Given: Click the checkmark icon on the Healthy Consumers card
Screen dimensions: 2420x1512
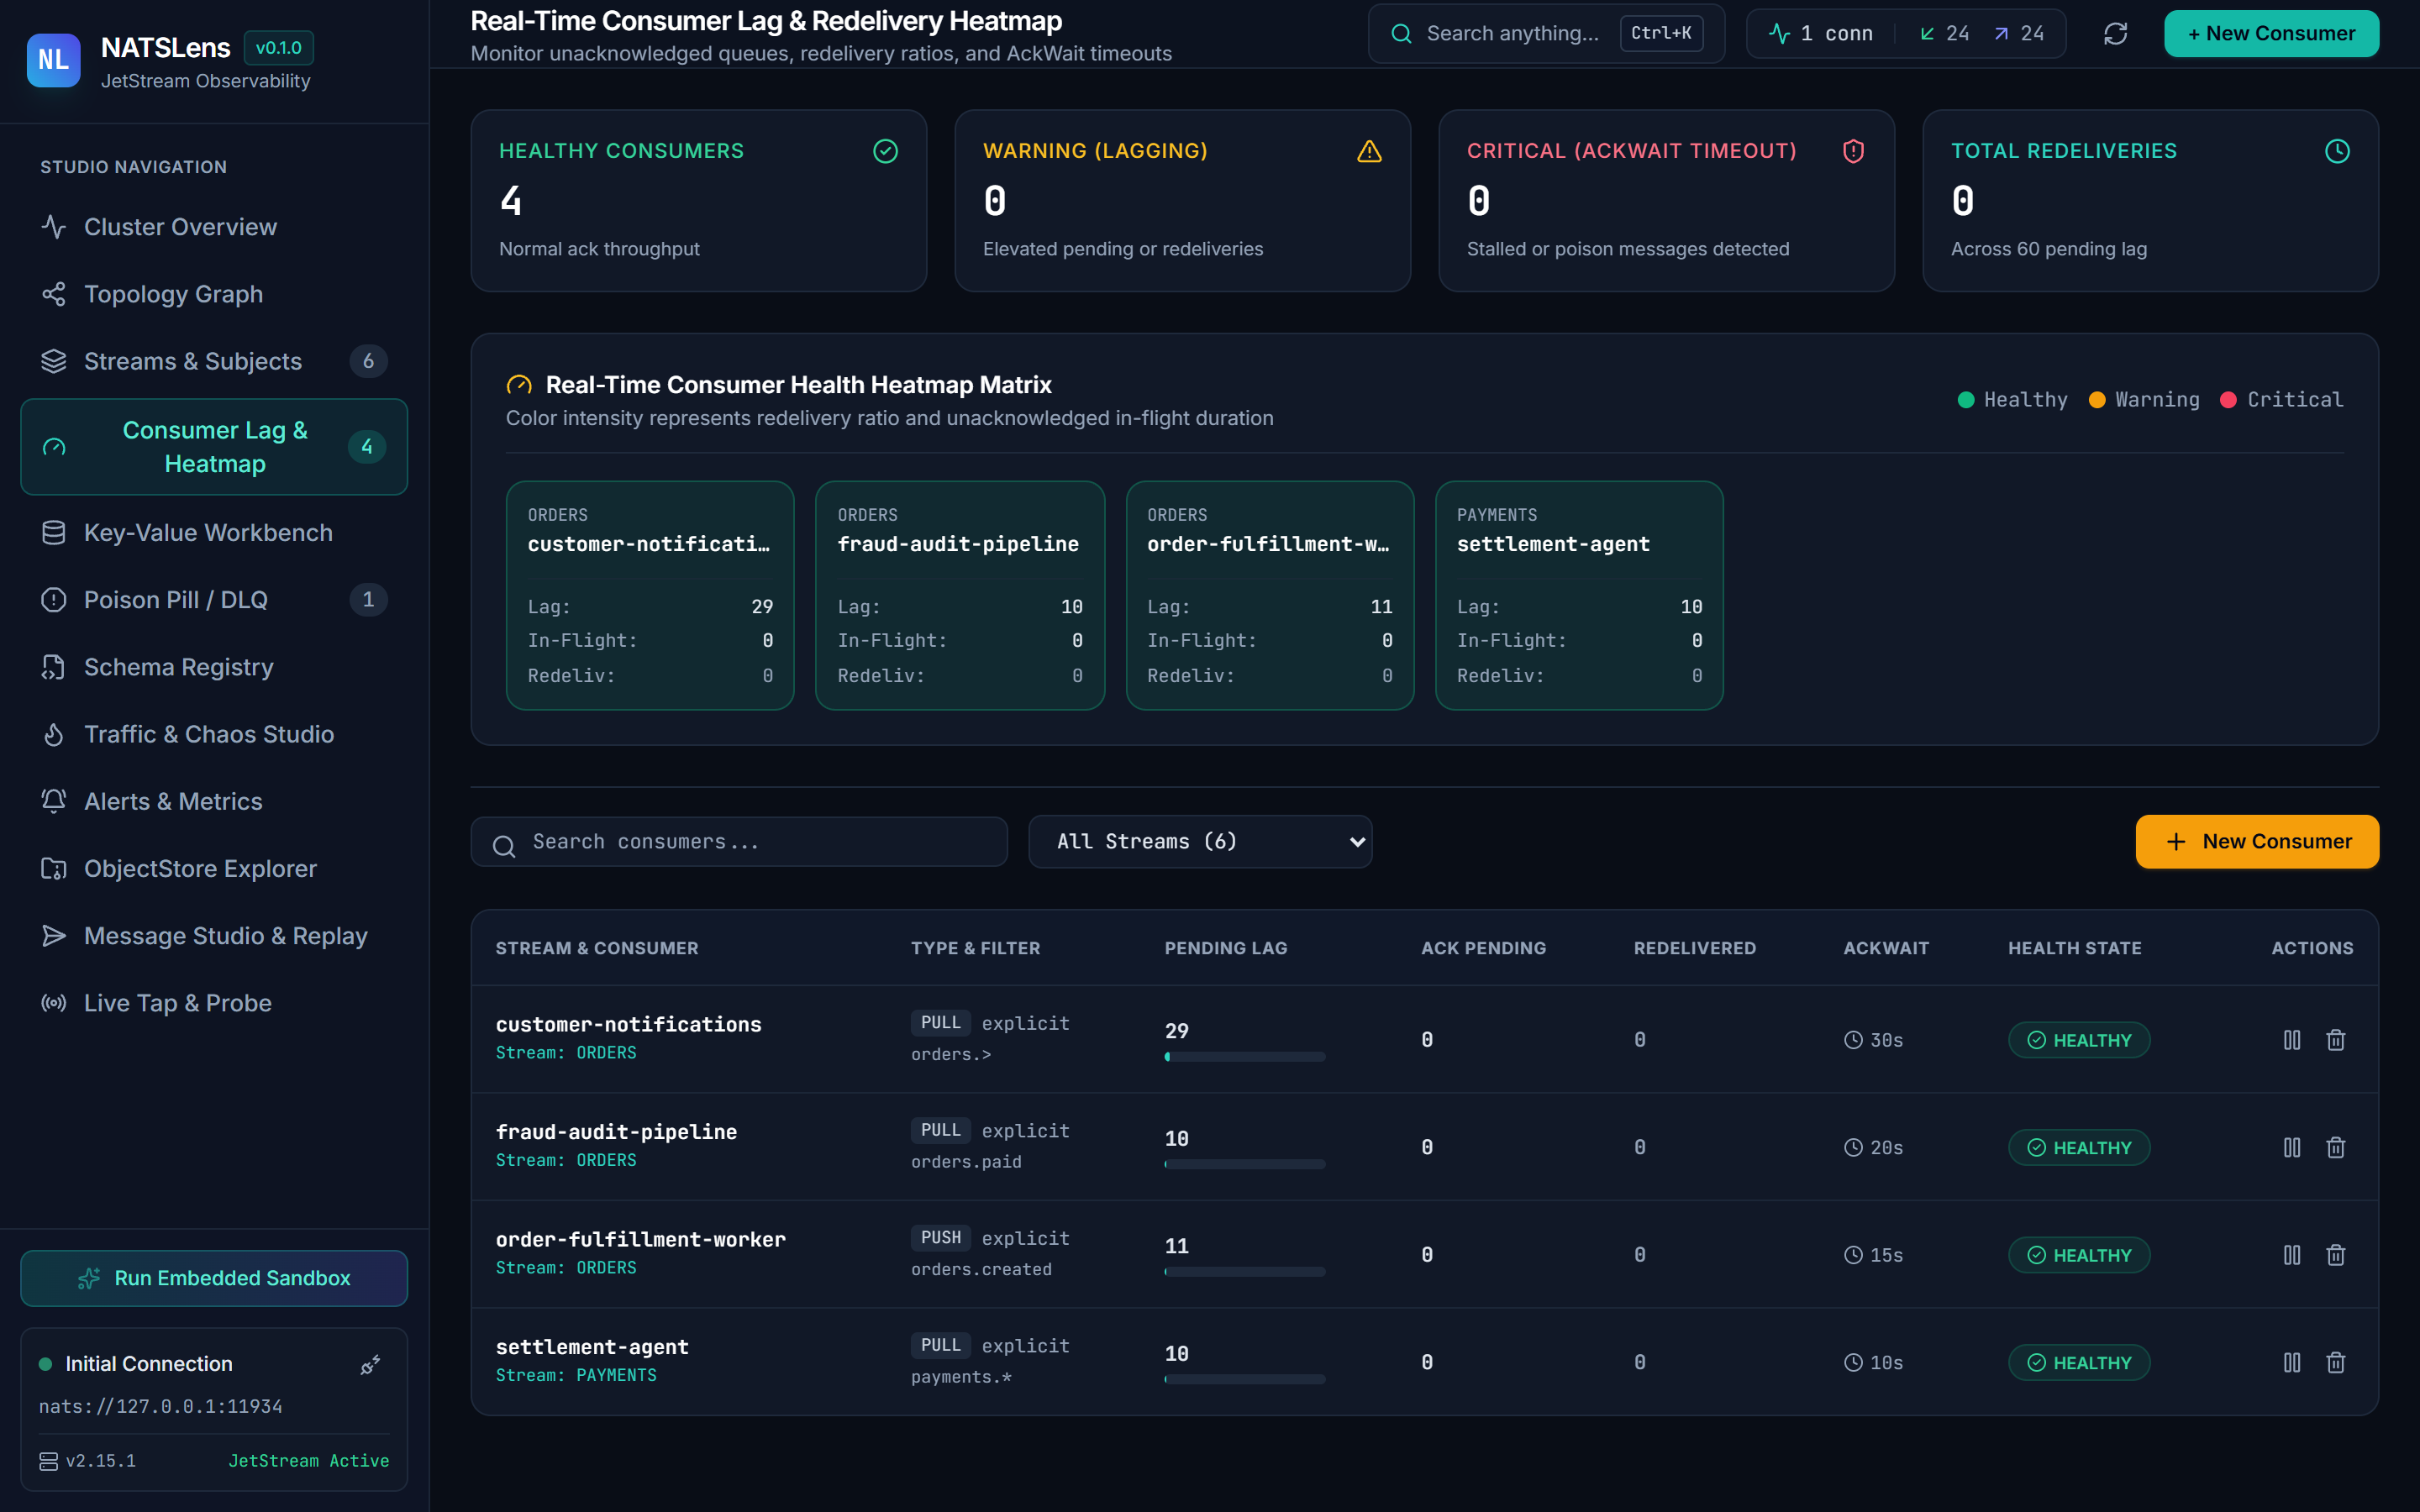Looking at the screenshot, I should coord(885,151).
